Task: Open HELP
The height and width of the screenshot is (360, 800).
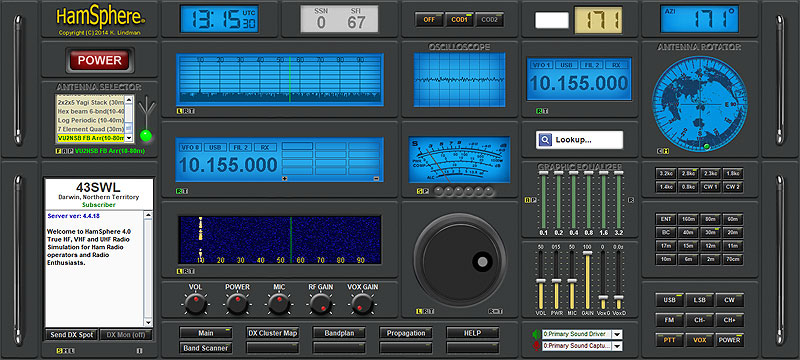Action: [x=472, y=333]
